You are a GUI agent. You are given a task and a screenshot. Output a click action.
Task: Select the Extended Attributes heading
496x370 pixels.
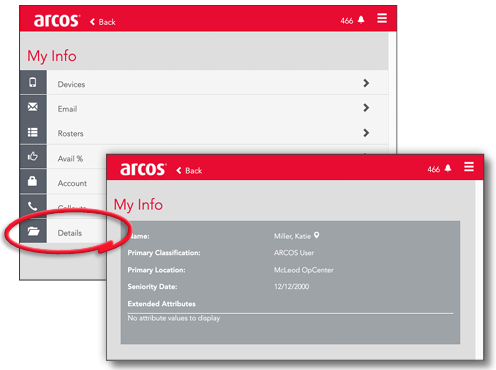tap(162, 304)
